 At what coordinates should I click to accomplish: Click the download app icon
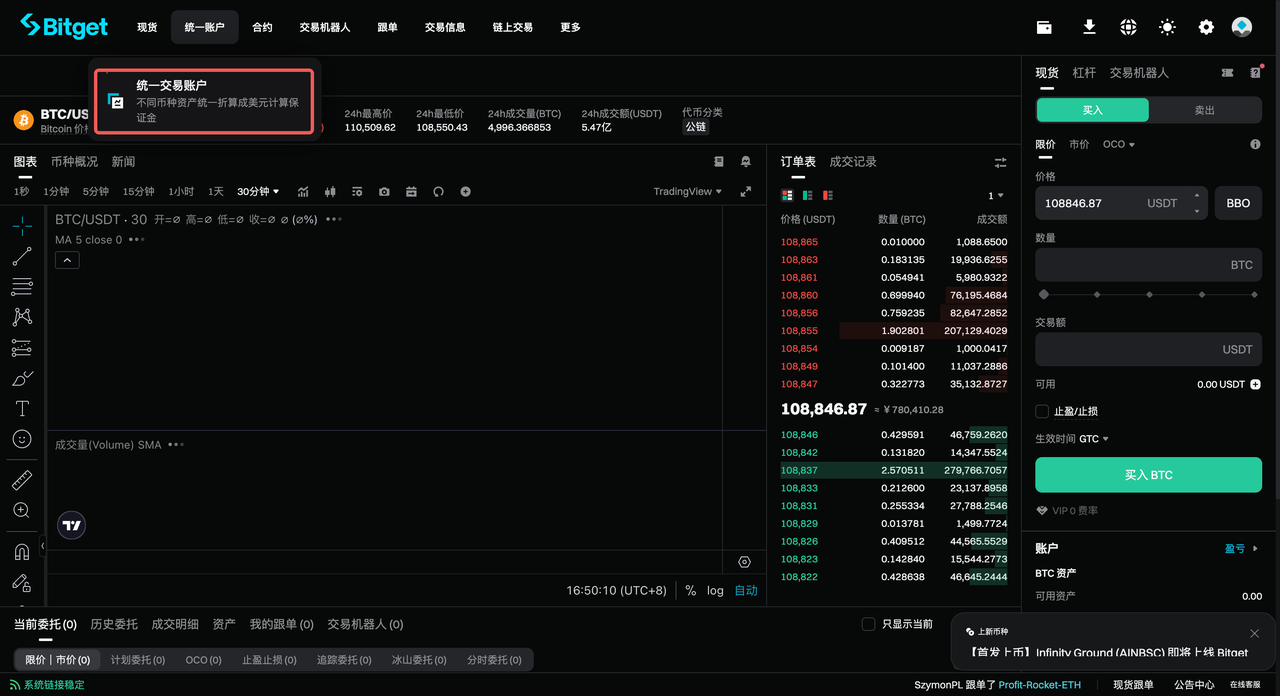1090,27
